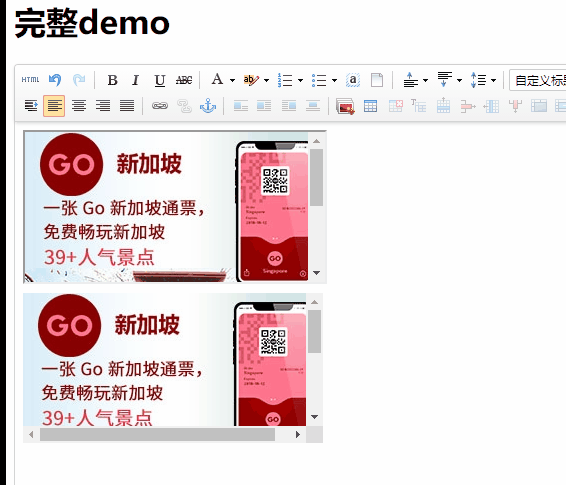566x485 pixels.
Task: Expand the ordered list style dropdown
Action: click(x=300, y=80)
